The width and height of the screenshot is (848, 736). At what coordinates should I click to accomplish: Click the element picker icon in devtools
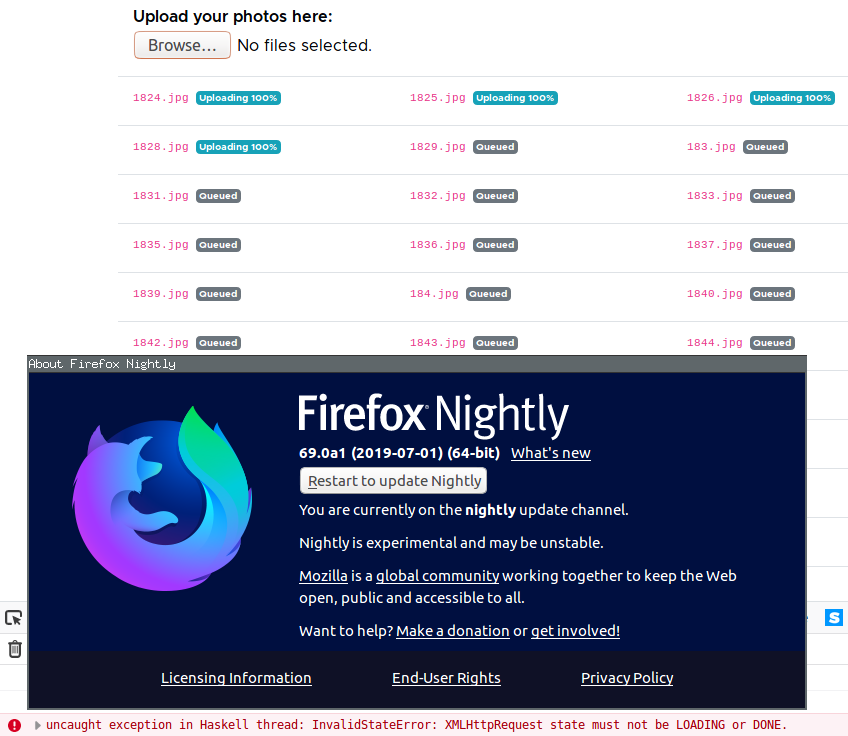pos(14,618)
